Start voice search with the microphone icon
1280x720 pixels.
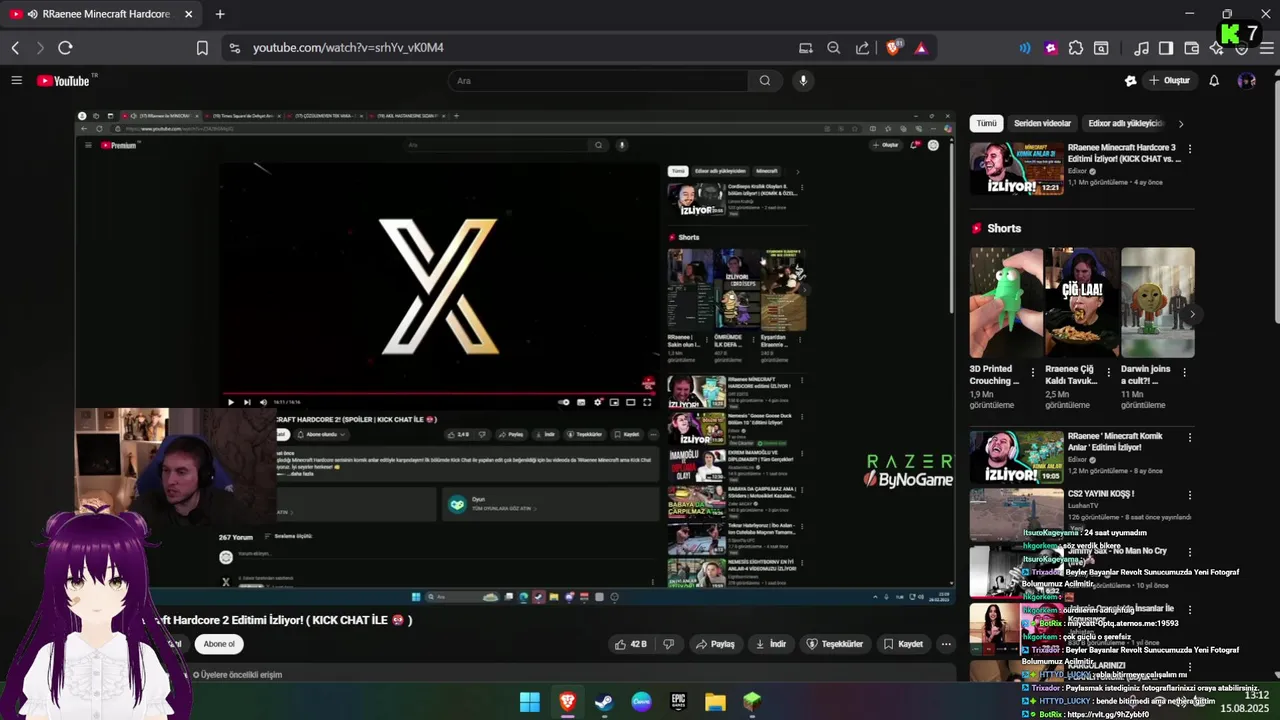coord(803,81)
